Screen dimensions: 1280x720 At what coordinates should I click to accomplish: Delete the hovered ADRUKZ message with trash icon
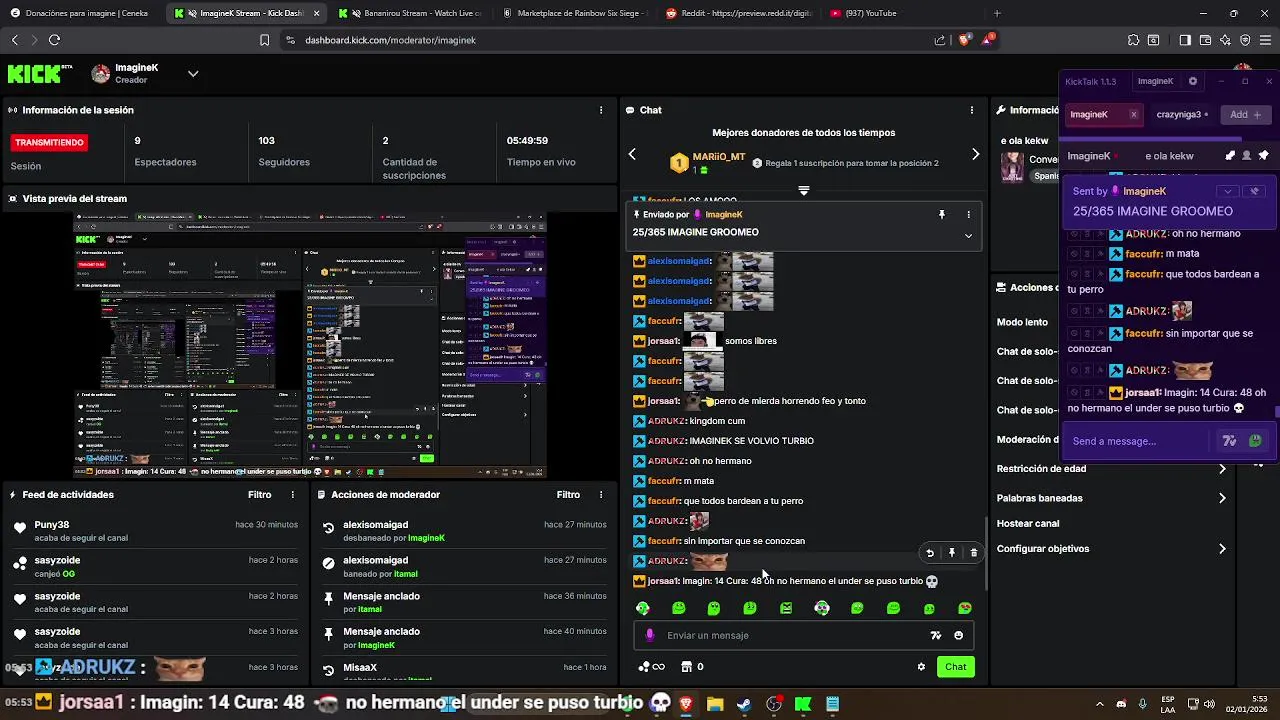(x=974, y=553)
